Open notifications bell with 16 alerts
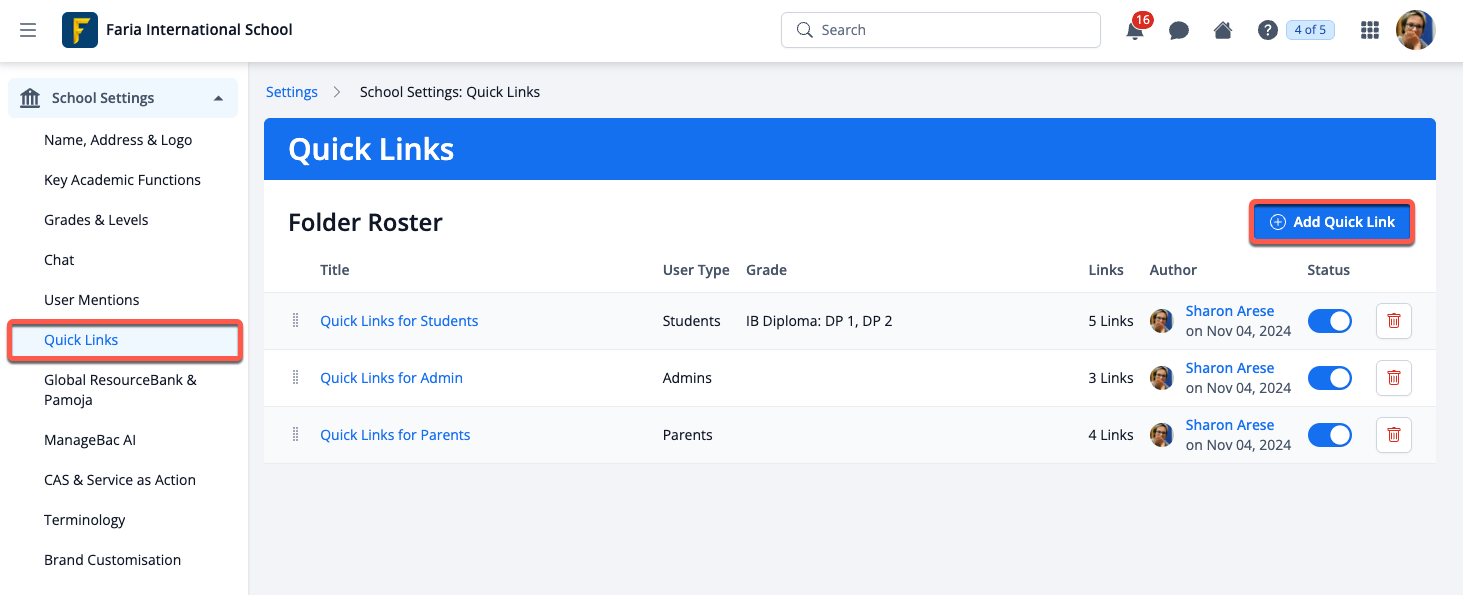 coord(1136,29)
